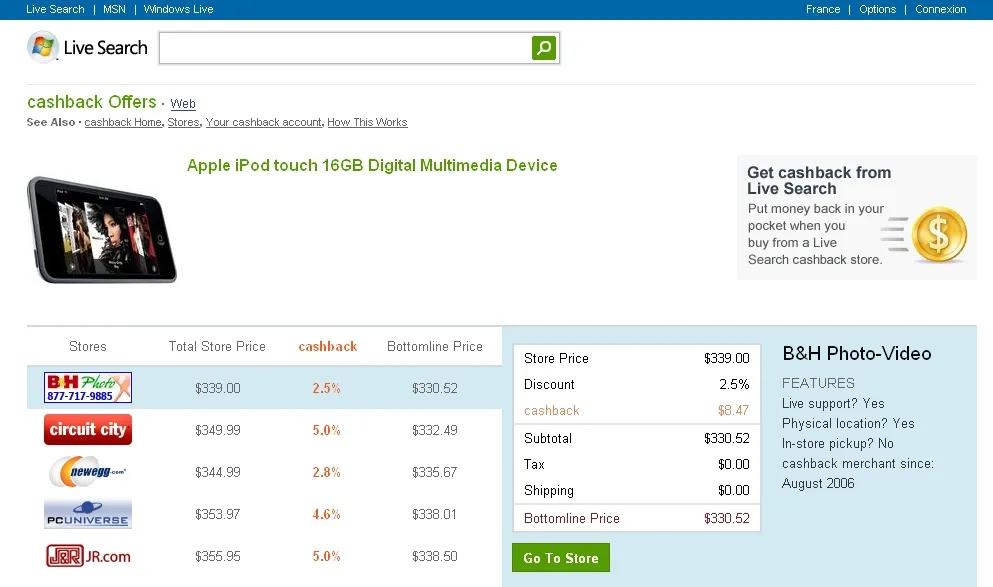Click the $335.67 bottomline price

[434, 472]
